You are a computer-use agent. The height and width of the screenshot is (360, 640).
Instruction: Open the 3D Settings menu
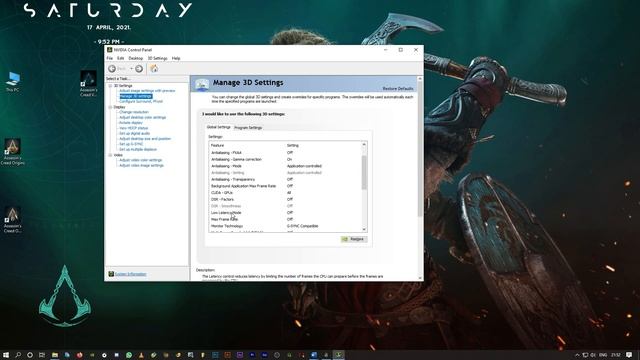click(x=158, y=58)
